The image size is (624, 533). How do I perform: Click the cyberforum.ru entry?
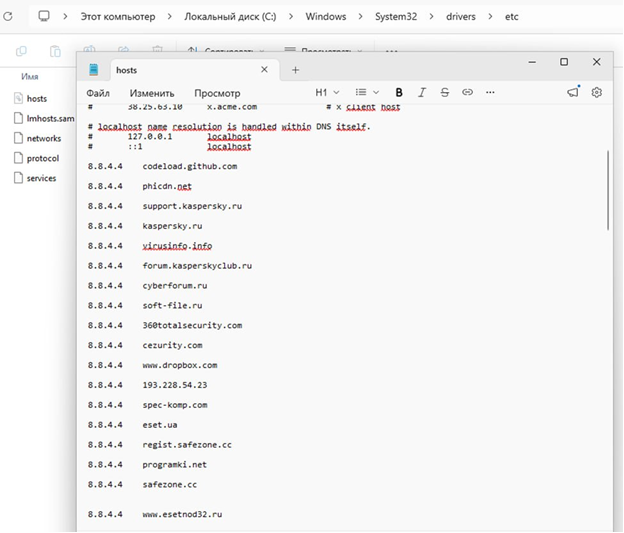[175, 286]
